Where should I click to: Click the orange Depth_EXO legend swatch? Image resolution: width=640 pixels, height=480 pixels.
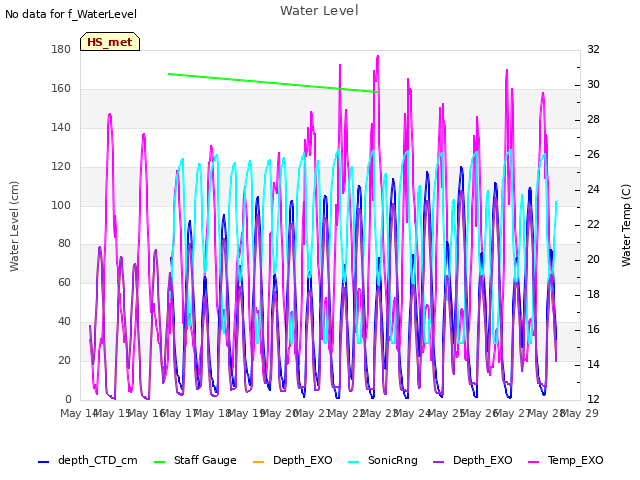(x=258, y=462)
